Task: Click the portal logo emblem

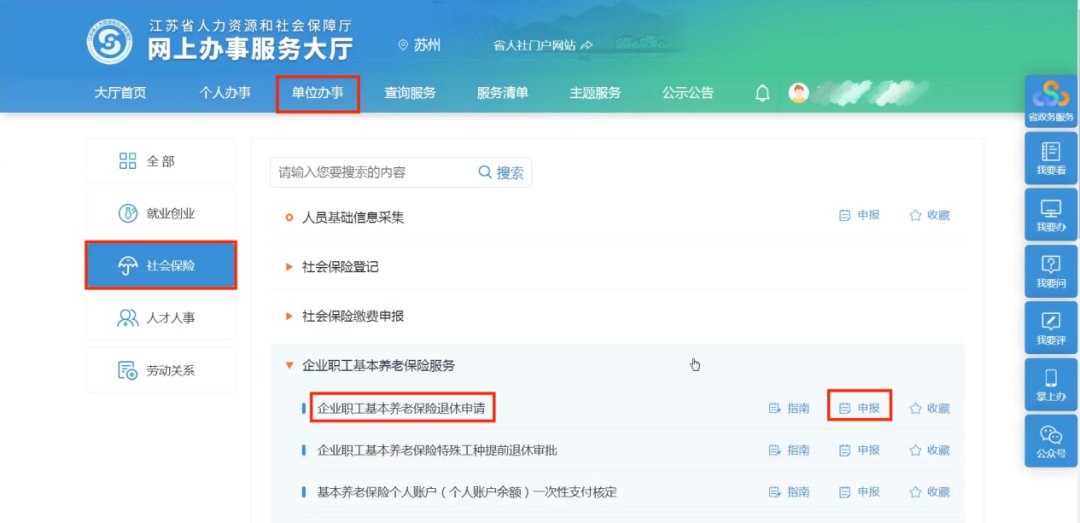Action: [110, 42]
